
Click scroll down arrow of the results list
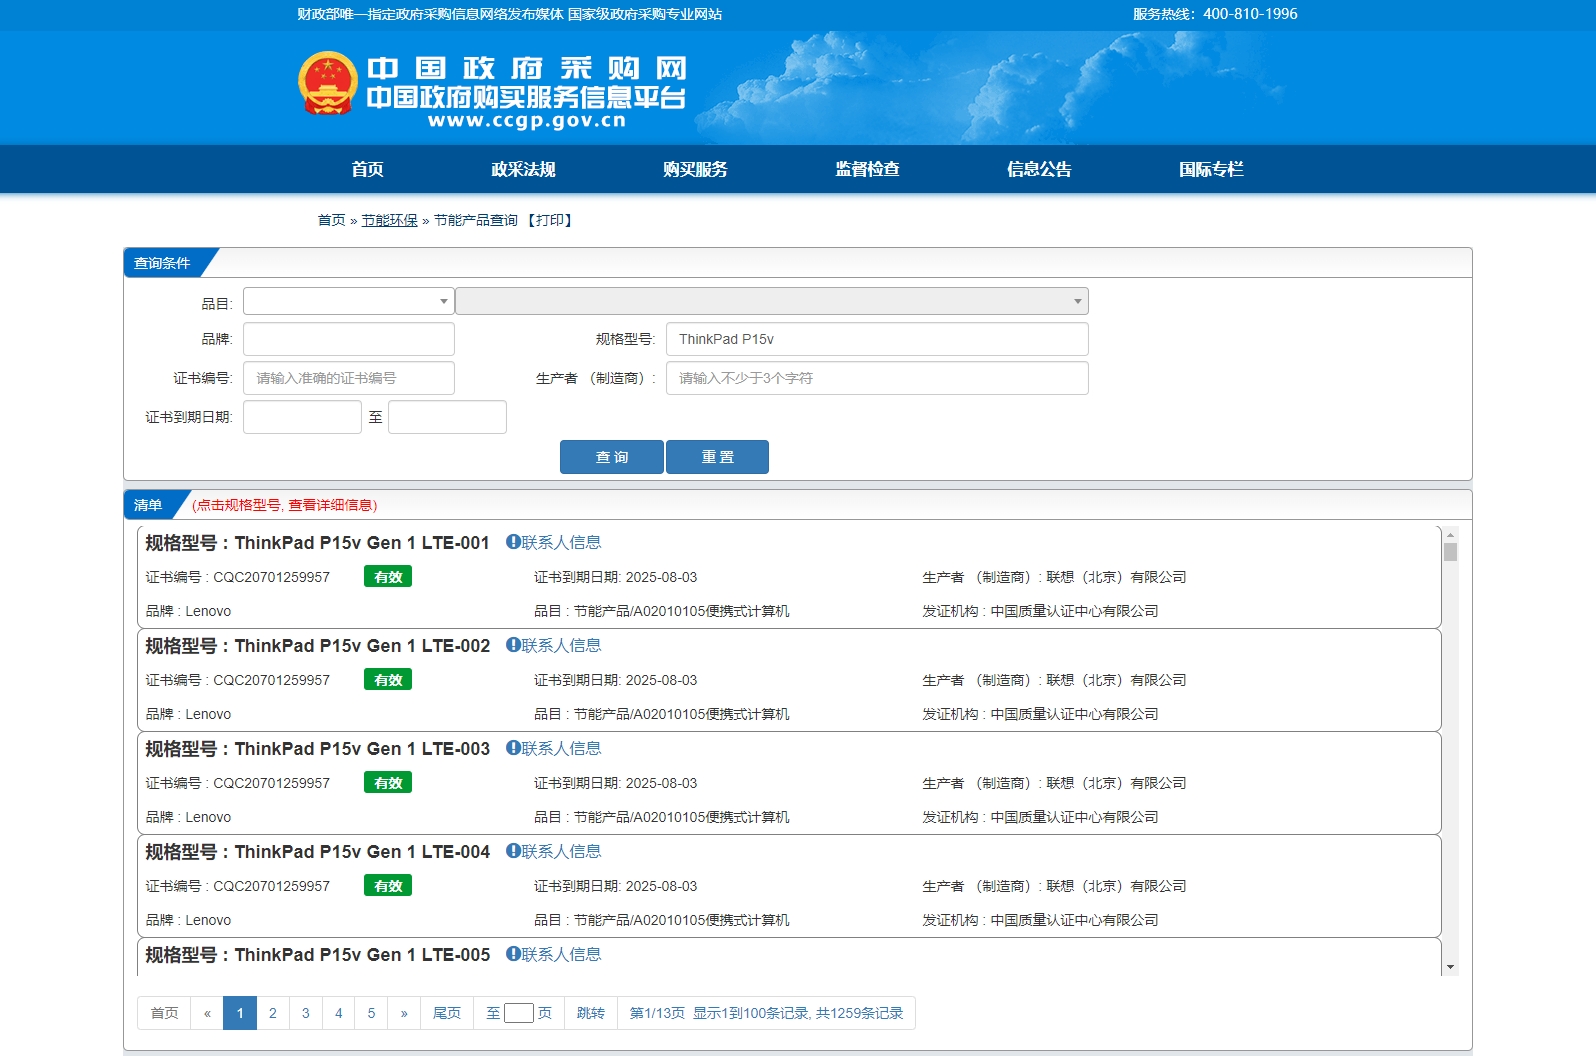1450,968
